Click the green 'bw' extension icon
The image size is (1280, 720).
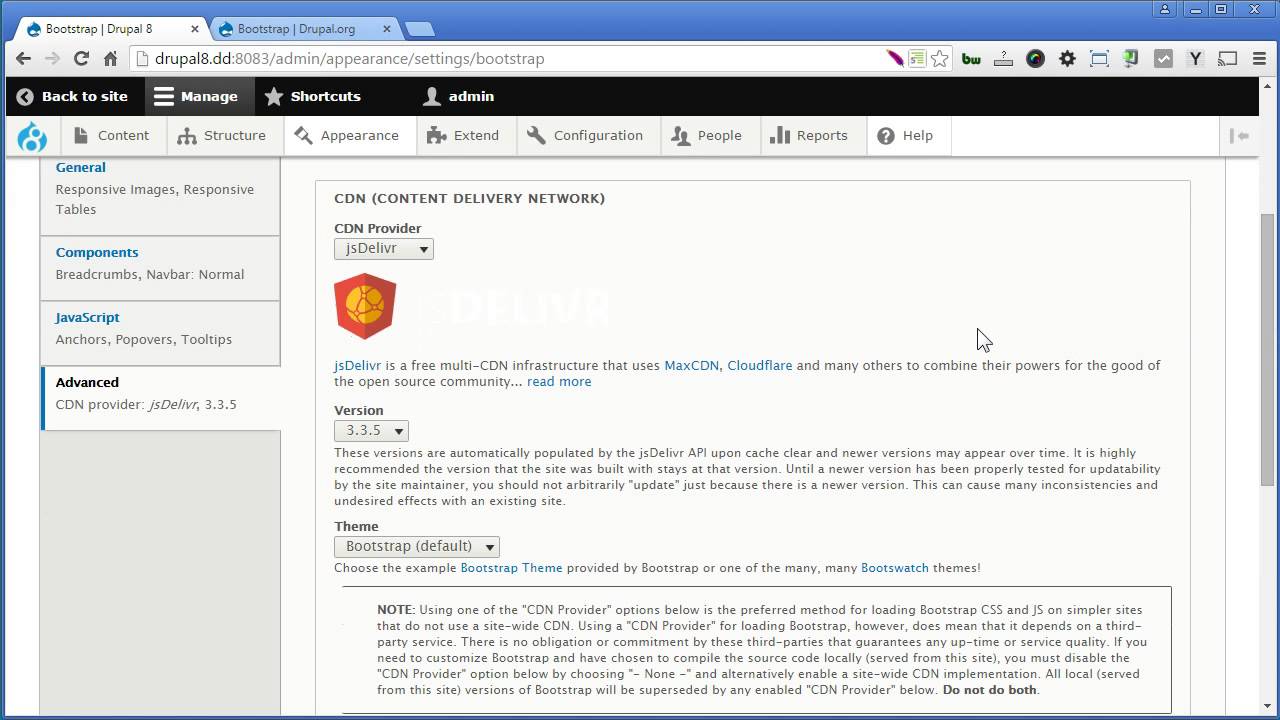tap(971, 59)
